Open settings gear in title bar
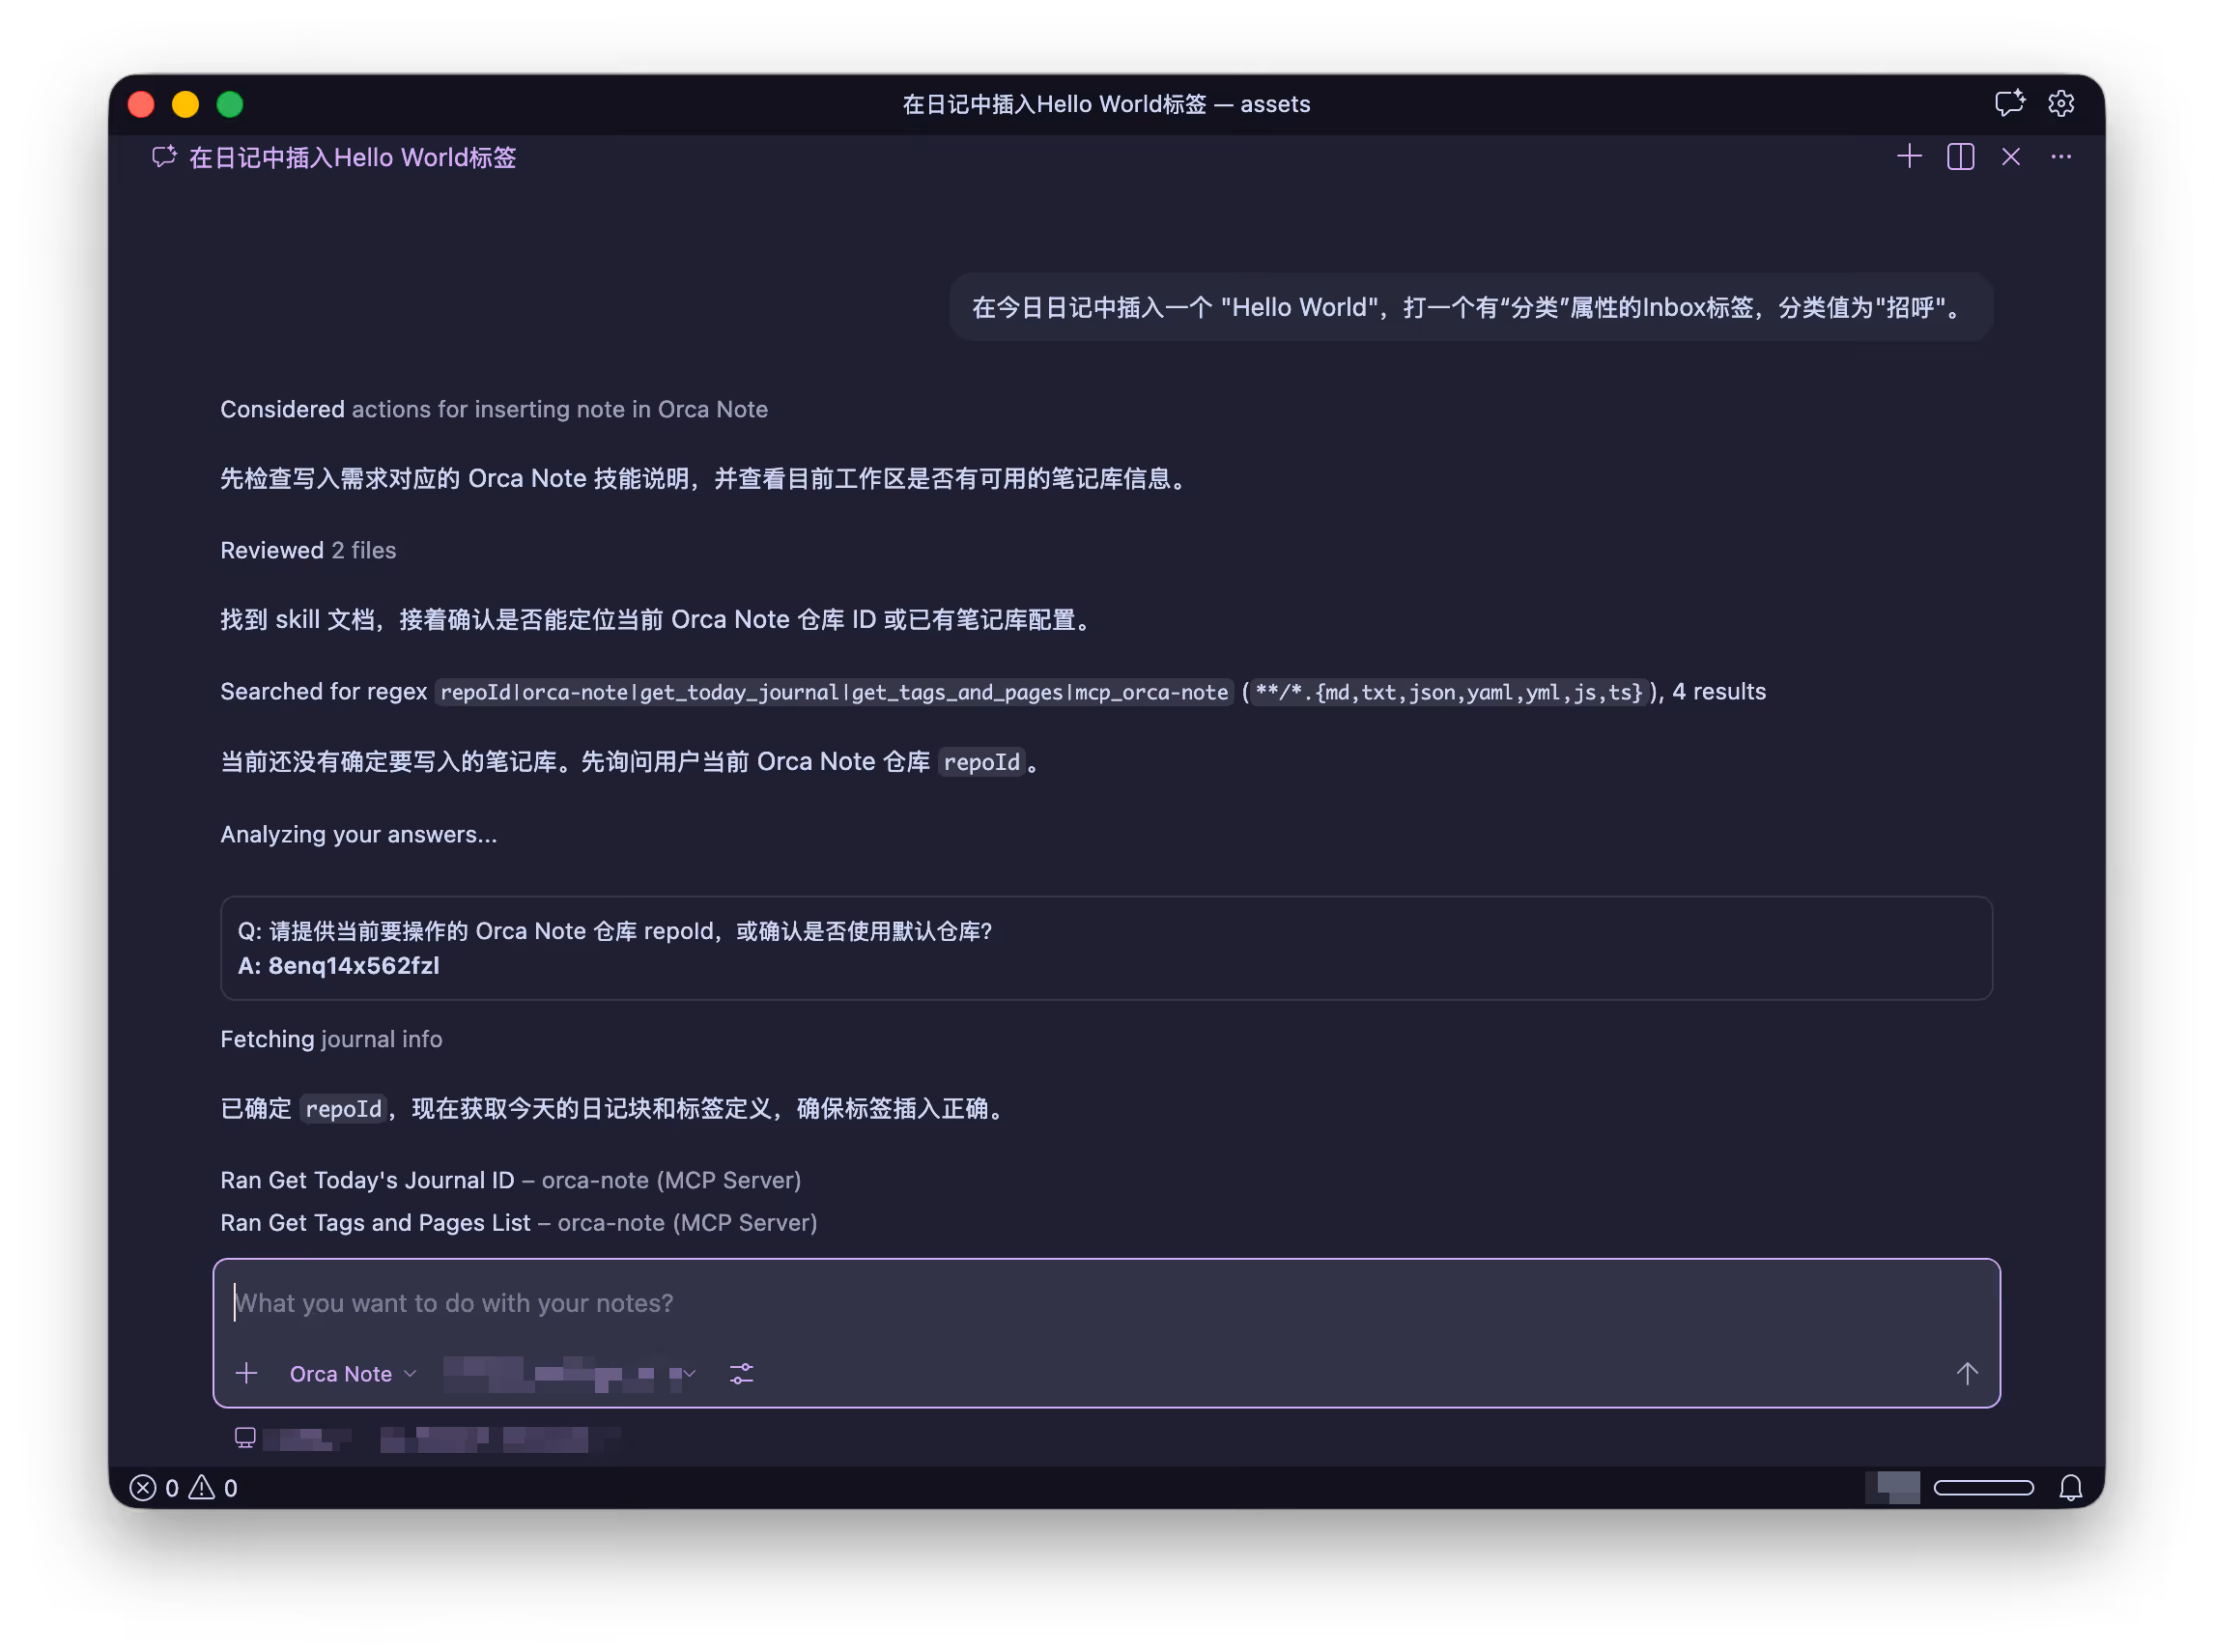Screen dimensions: 2214x1652 tap(2061, 103)
